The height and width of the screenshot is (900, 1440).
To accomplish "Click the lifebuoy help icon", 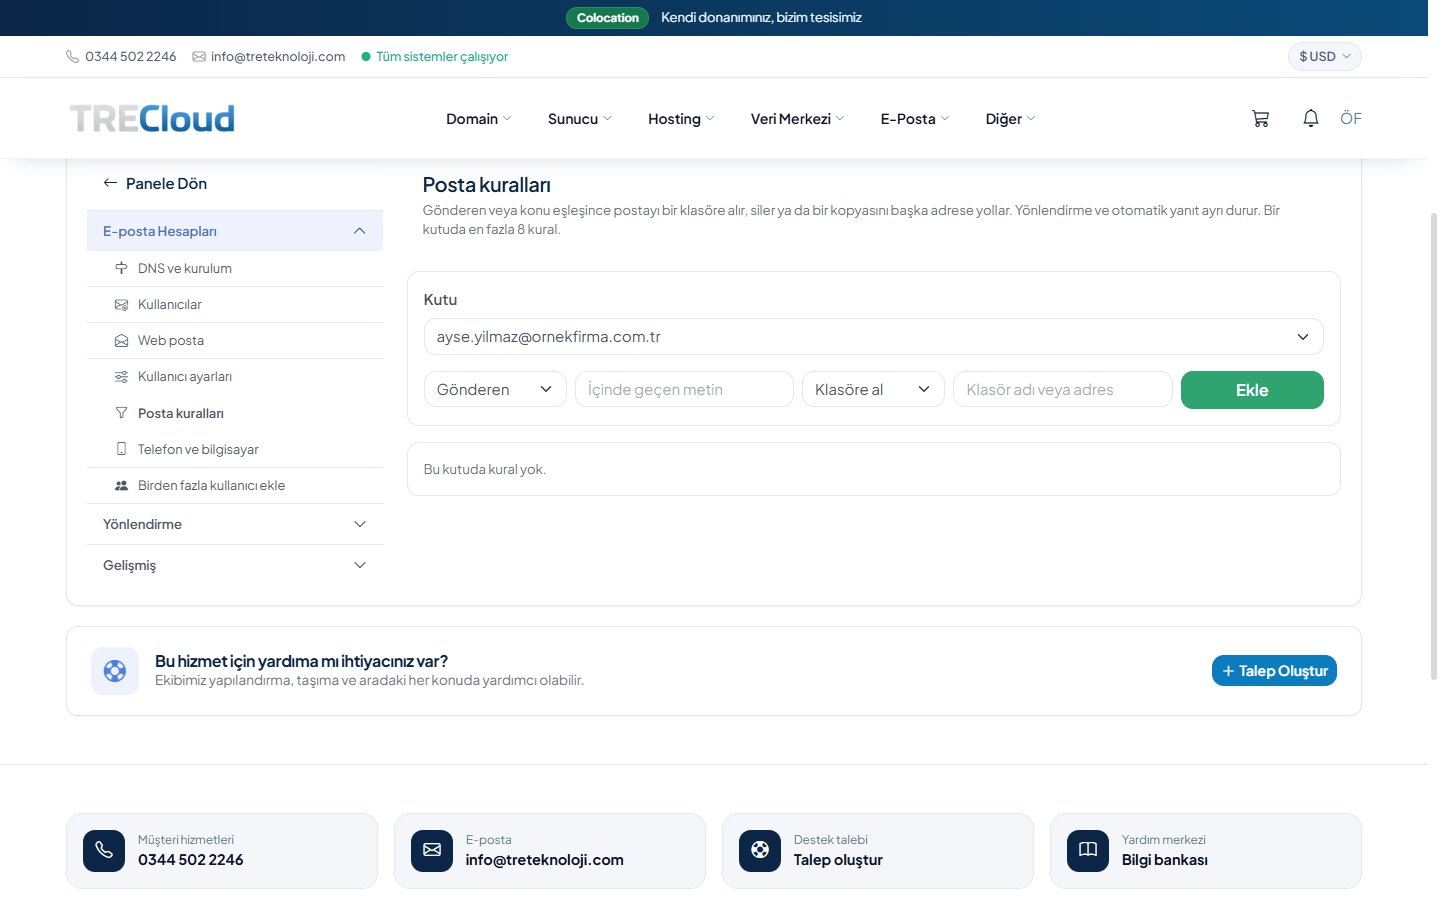I will (115, 671).
